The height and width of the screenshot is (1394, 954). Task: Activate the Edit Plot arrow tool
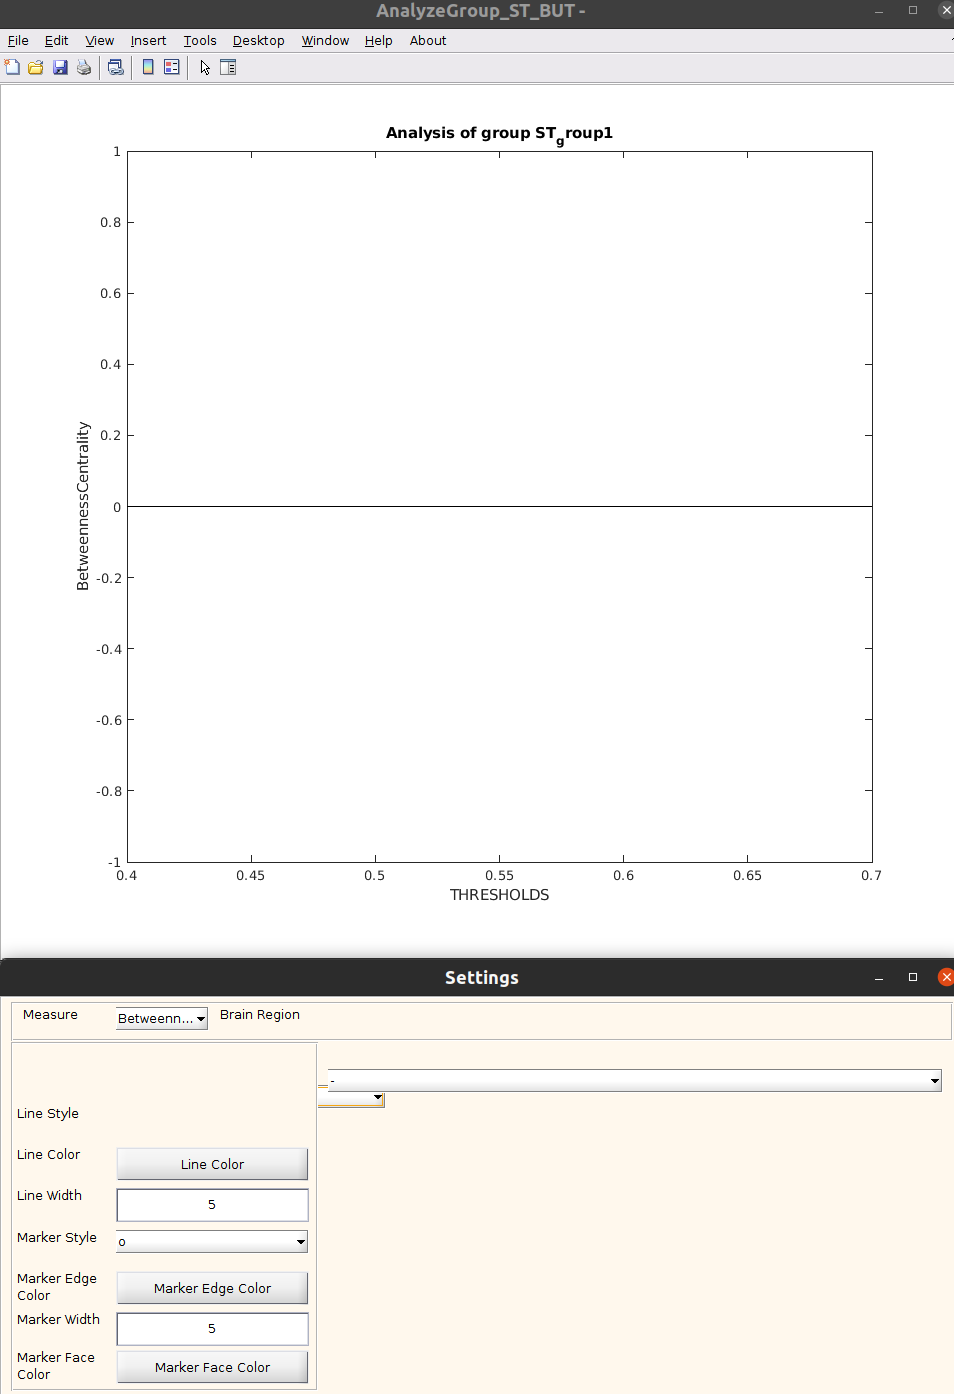[205, 67]
